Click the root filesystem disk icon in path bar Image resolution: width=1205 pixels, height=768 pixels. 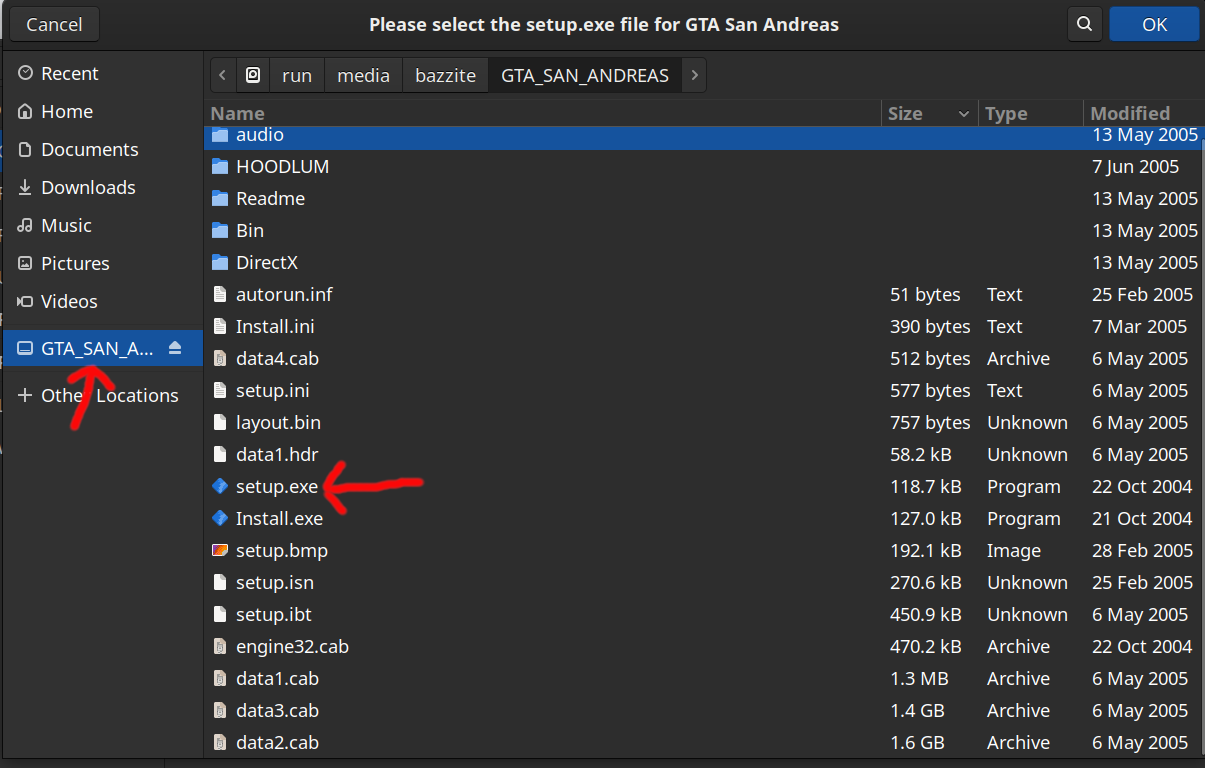coord(254,75)
